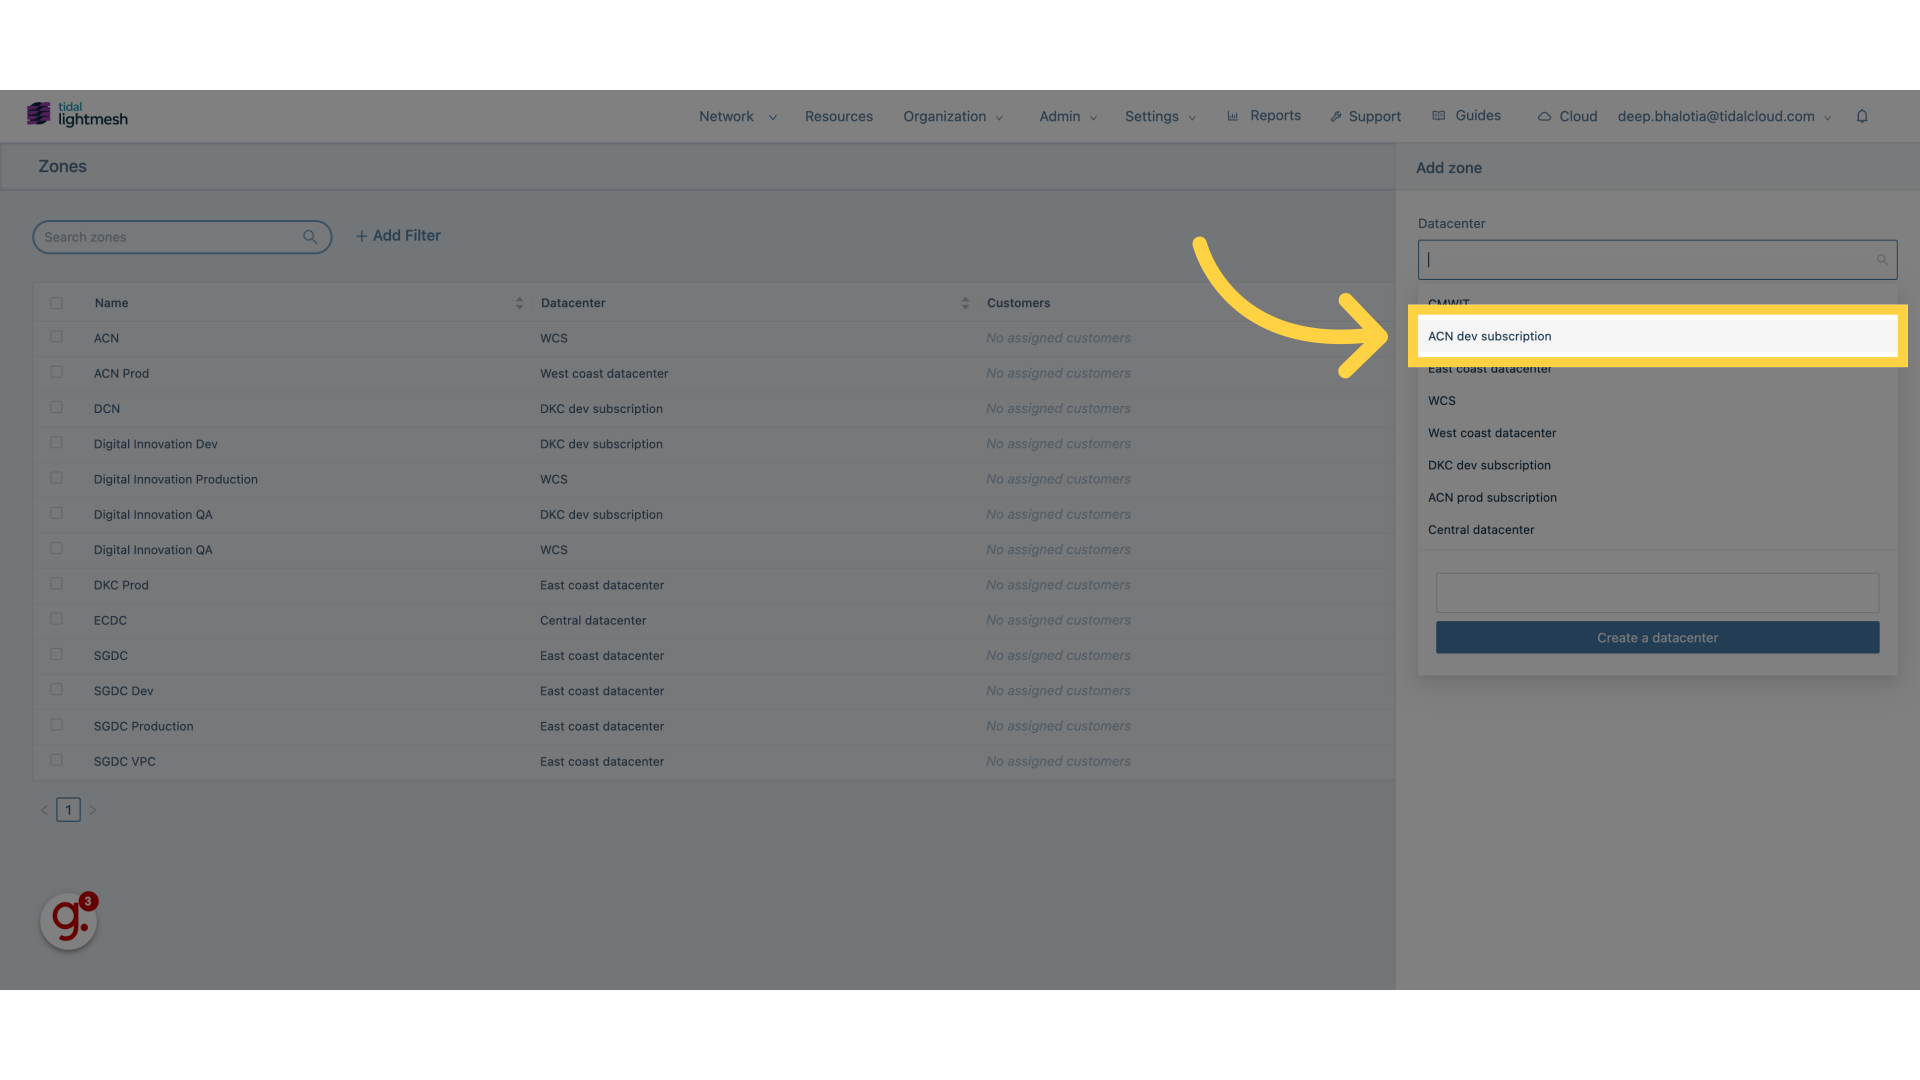Select ACN dev subscription from datacenter list
The width and height of the screenshot is (1920, 1080).
1656,335
